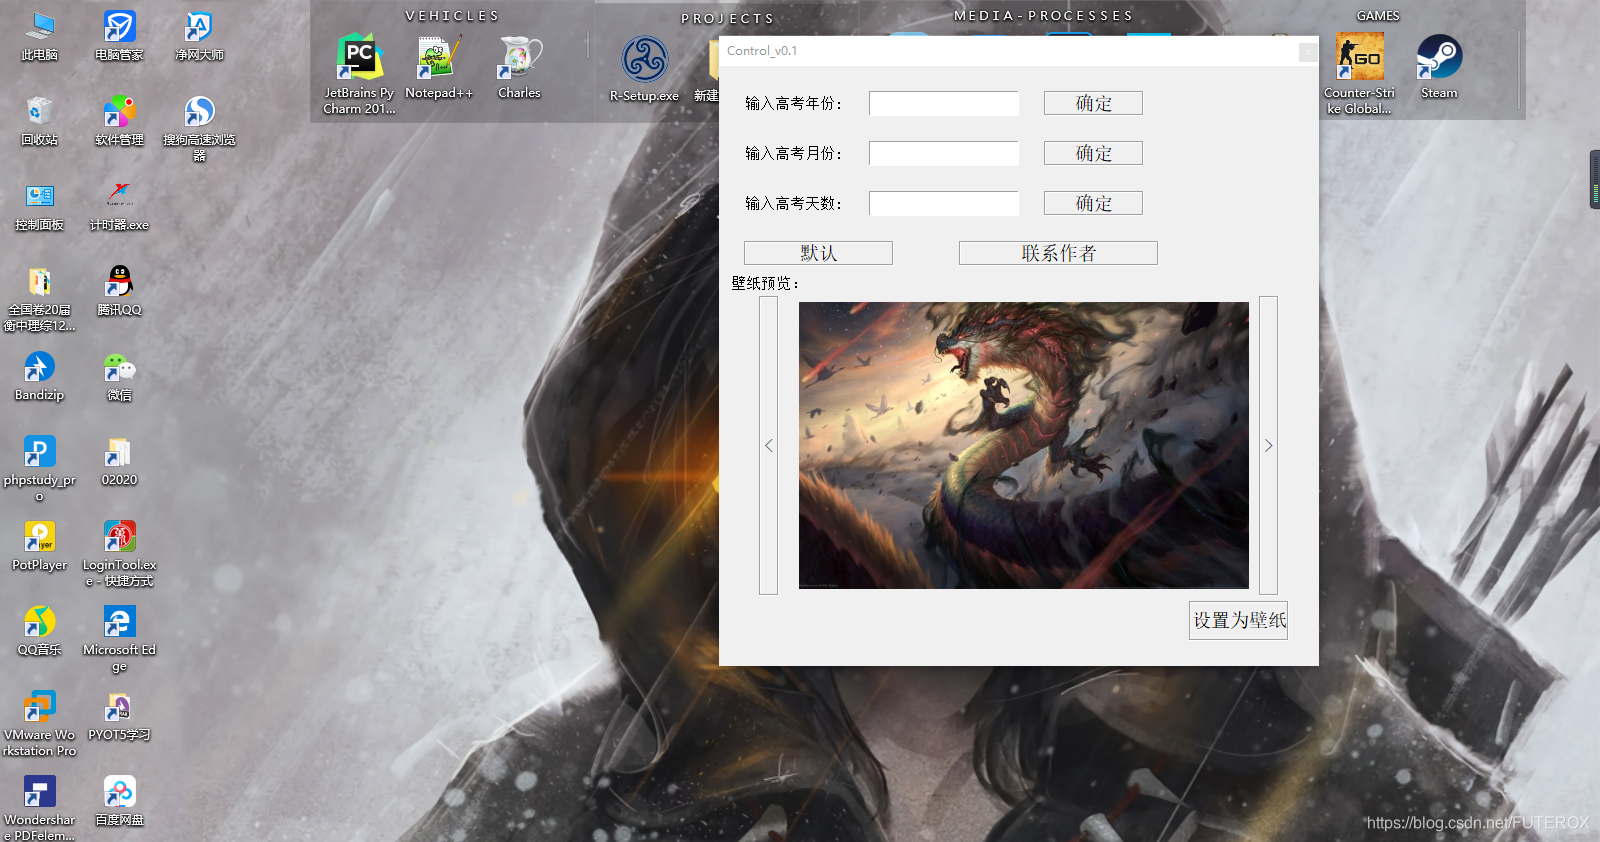Open the 全国卷20届 archive file icon
The height and width of the screenshot is (842, 1600).
pos(39,298)
